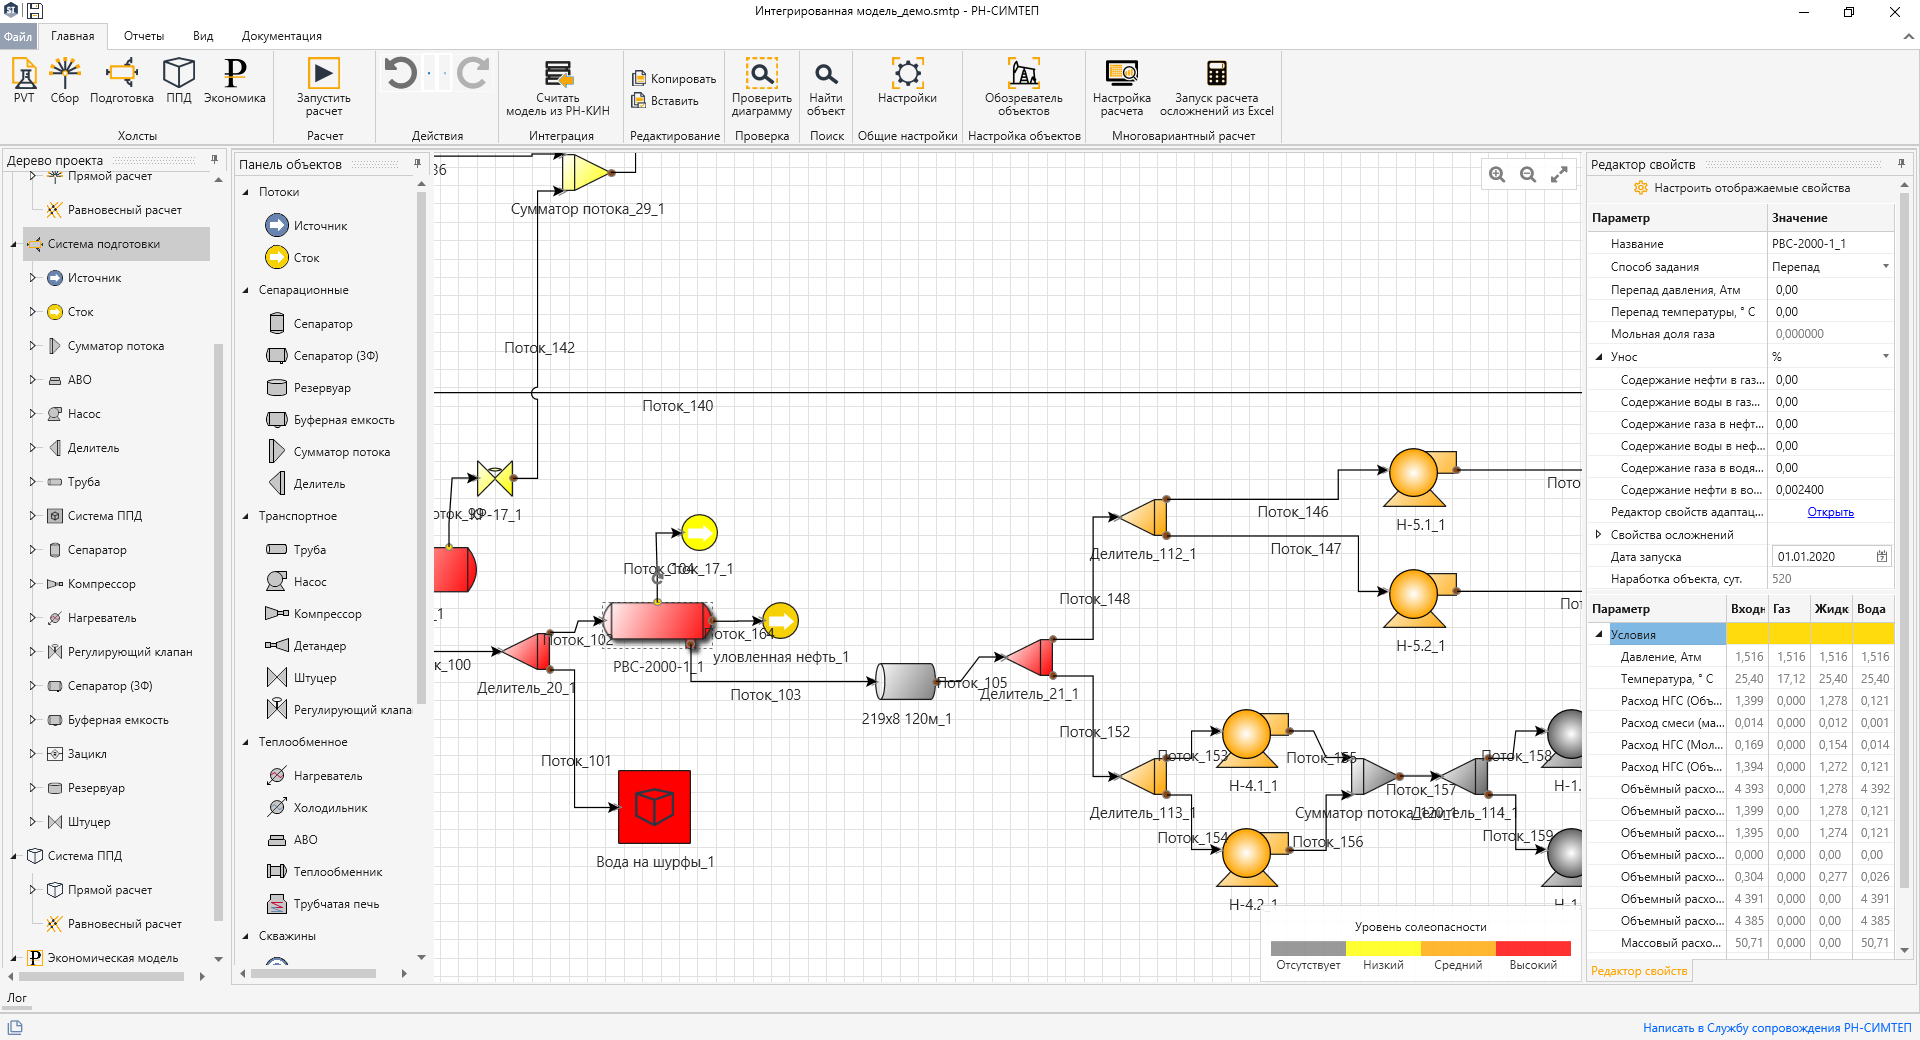Switch to Главная ribbon tab

(x=73, y=36)
